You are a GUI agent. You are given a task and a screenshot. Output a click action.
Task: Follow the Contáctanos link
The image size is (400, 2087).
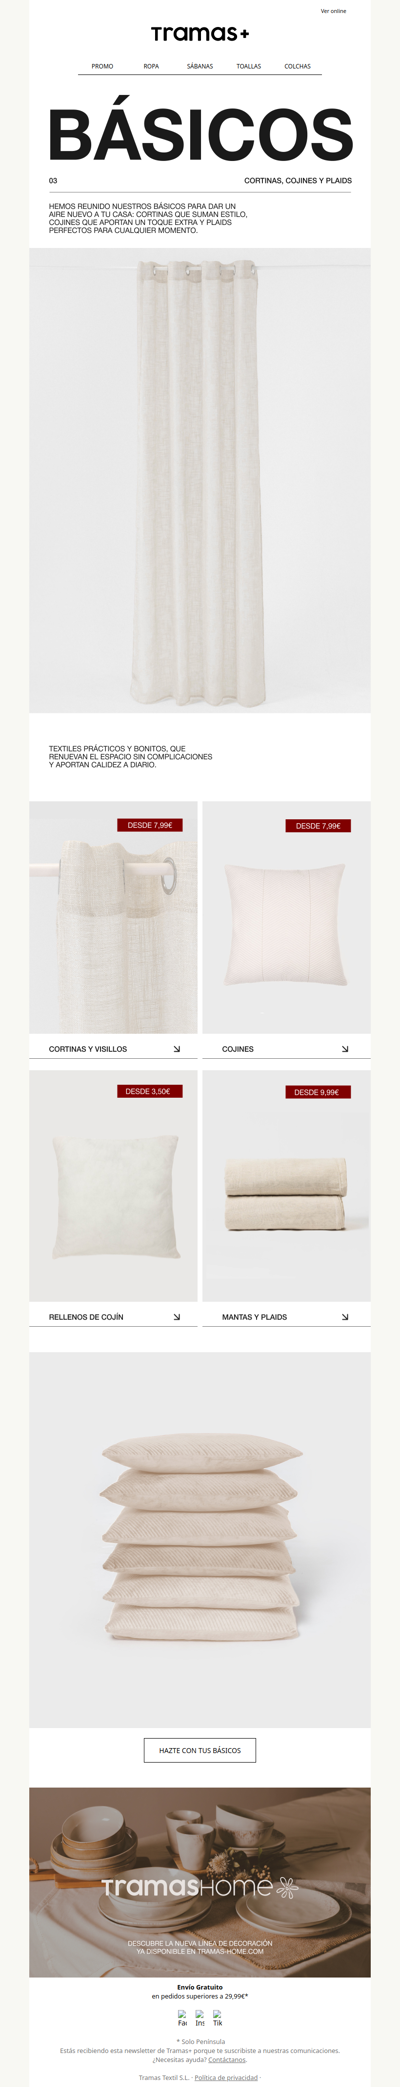pyautogui.click(x=227, y=2059)
